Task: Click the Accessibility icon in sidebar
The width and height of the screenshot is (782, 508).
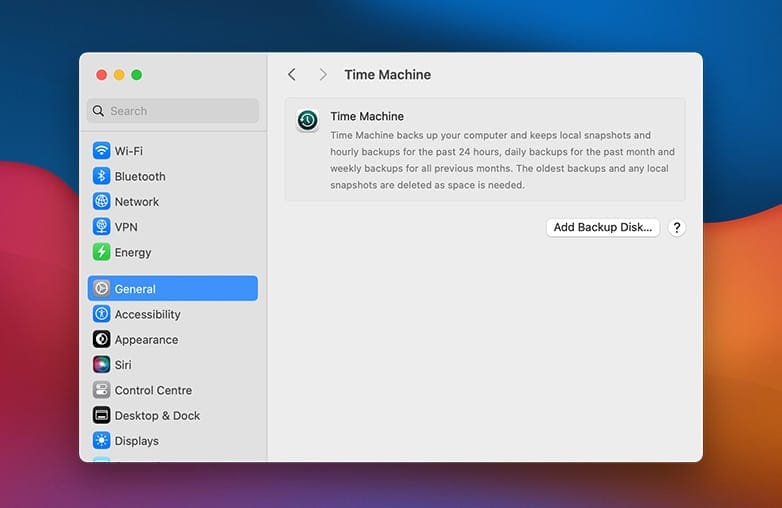Action: pyautogui.click(x=101, y=314)
